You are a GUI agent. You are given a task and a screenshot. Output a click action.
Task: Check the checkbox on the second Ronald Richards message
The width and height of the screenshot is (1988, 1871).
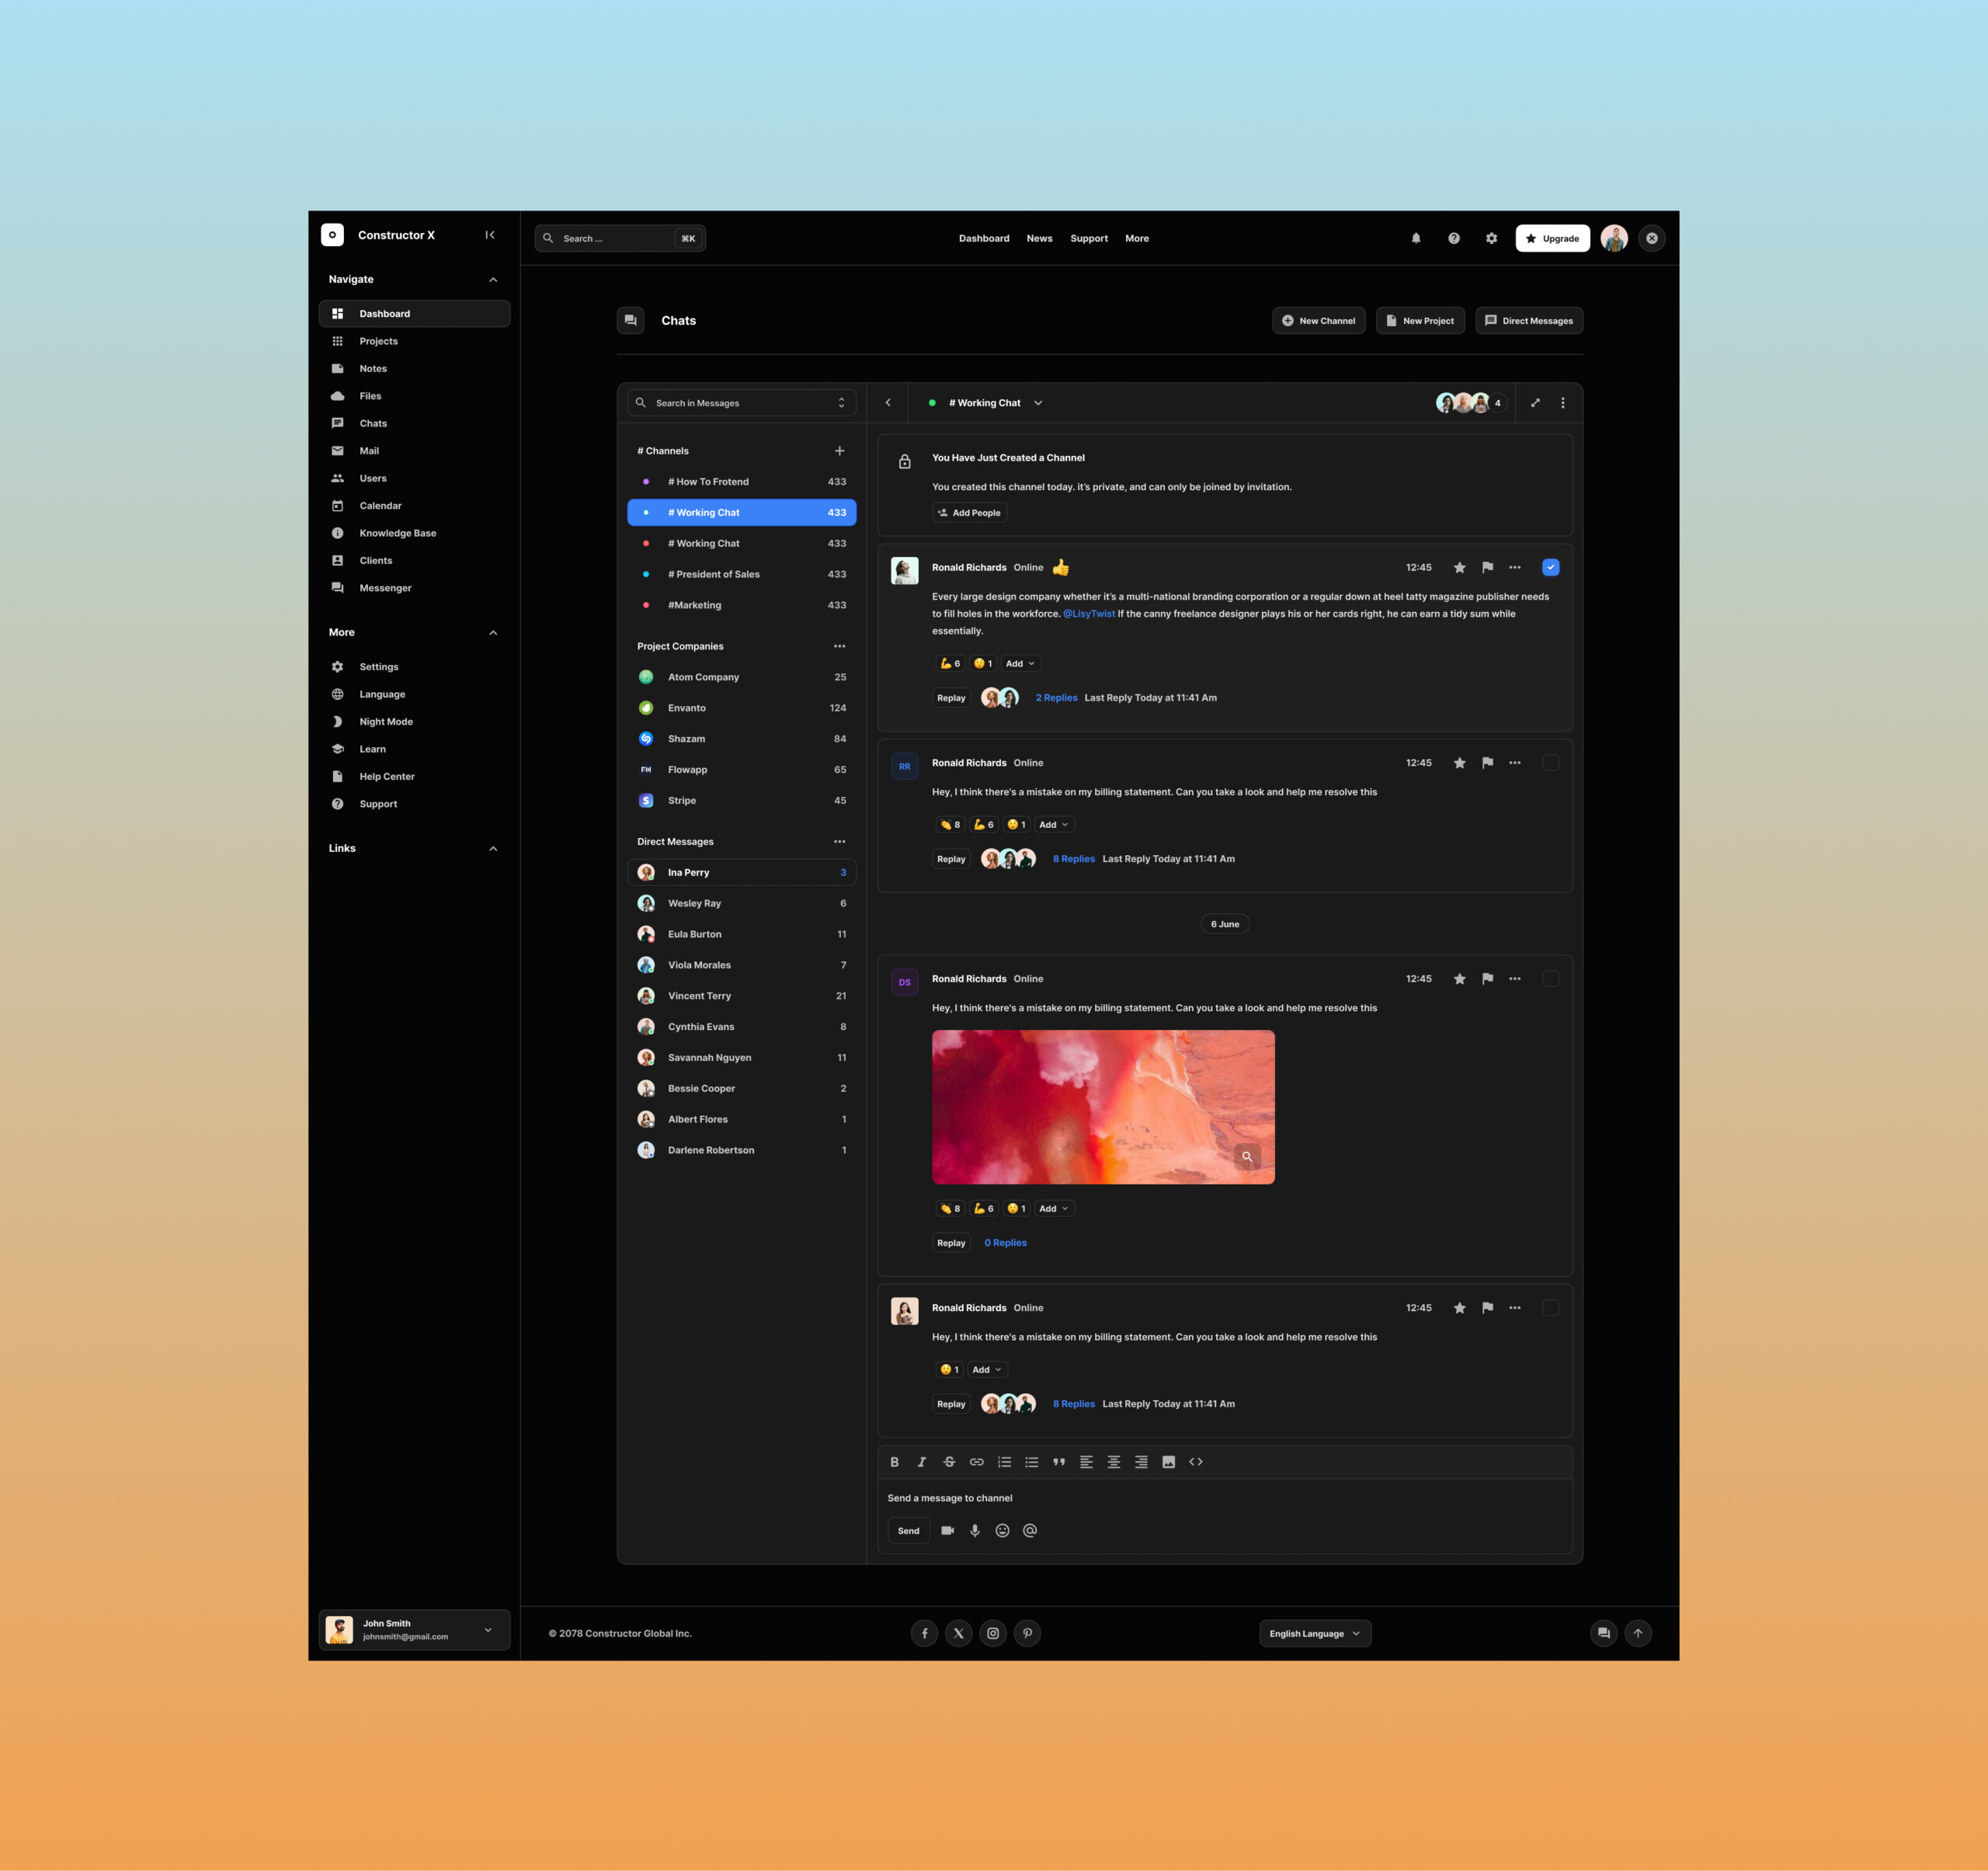click(x=1550, y=763)
